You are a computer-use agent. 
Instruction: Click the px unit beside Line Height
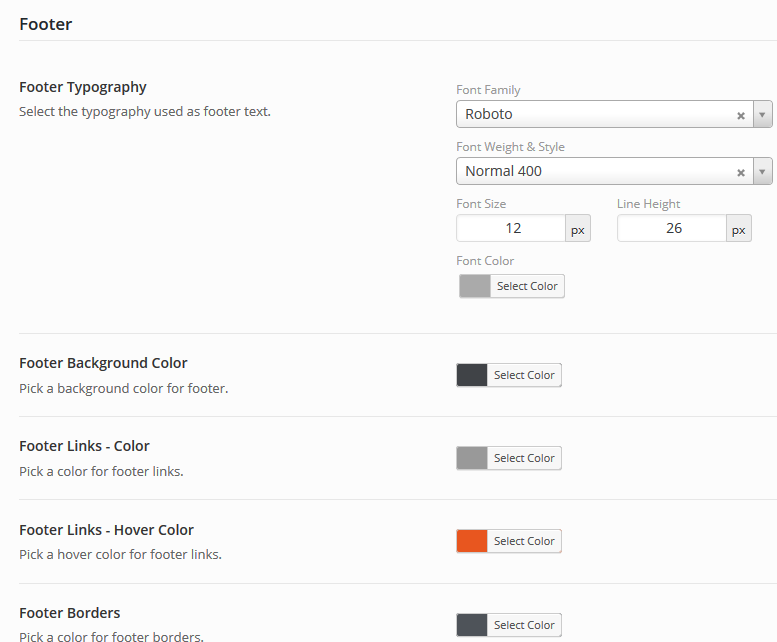pos(739,230)
